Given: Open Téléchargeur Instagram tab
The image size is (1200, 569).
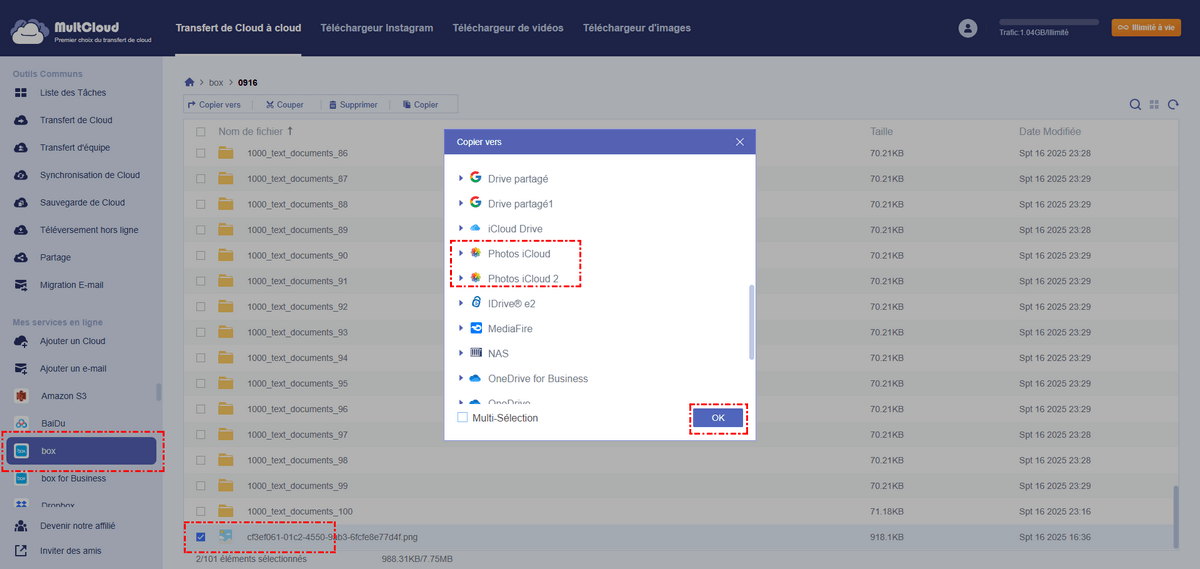Looking at the screenshot, I should (x=377, y=28).
